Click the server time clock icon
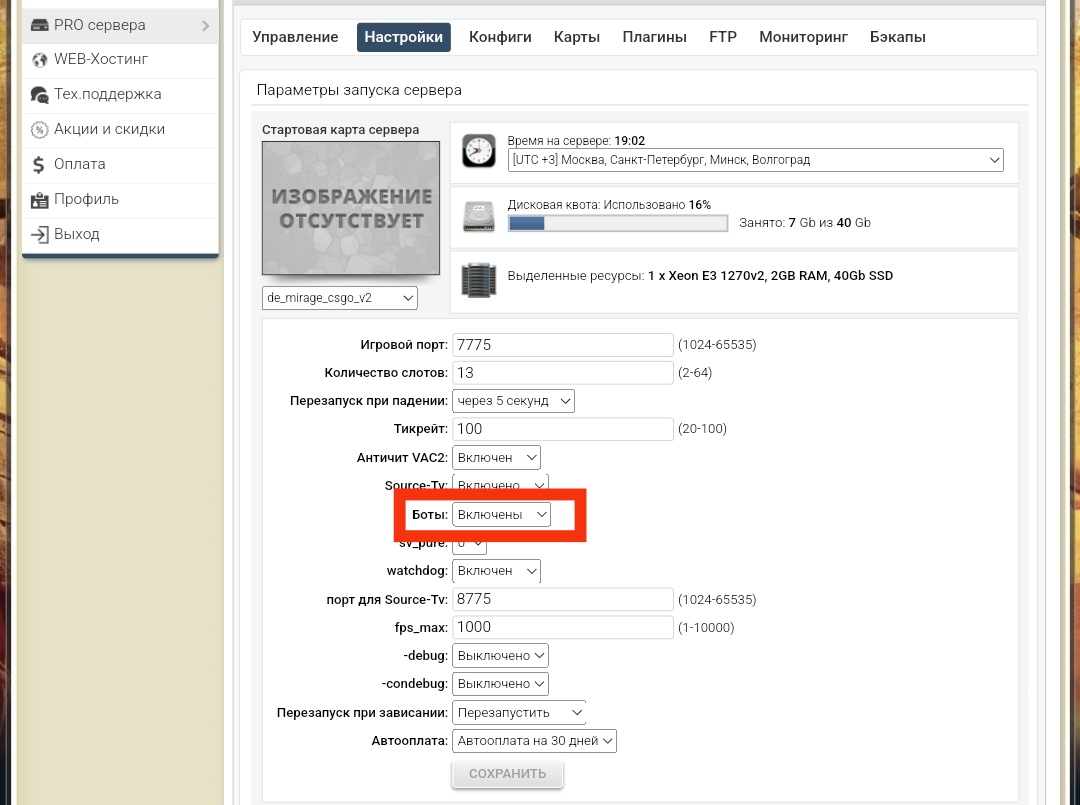Screen dimensions: 1080x805 [x=478, y=151]
